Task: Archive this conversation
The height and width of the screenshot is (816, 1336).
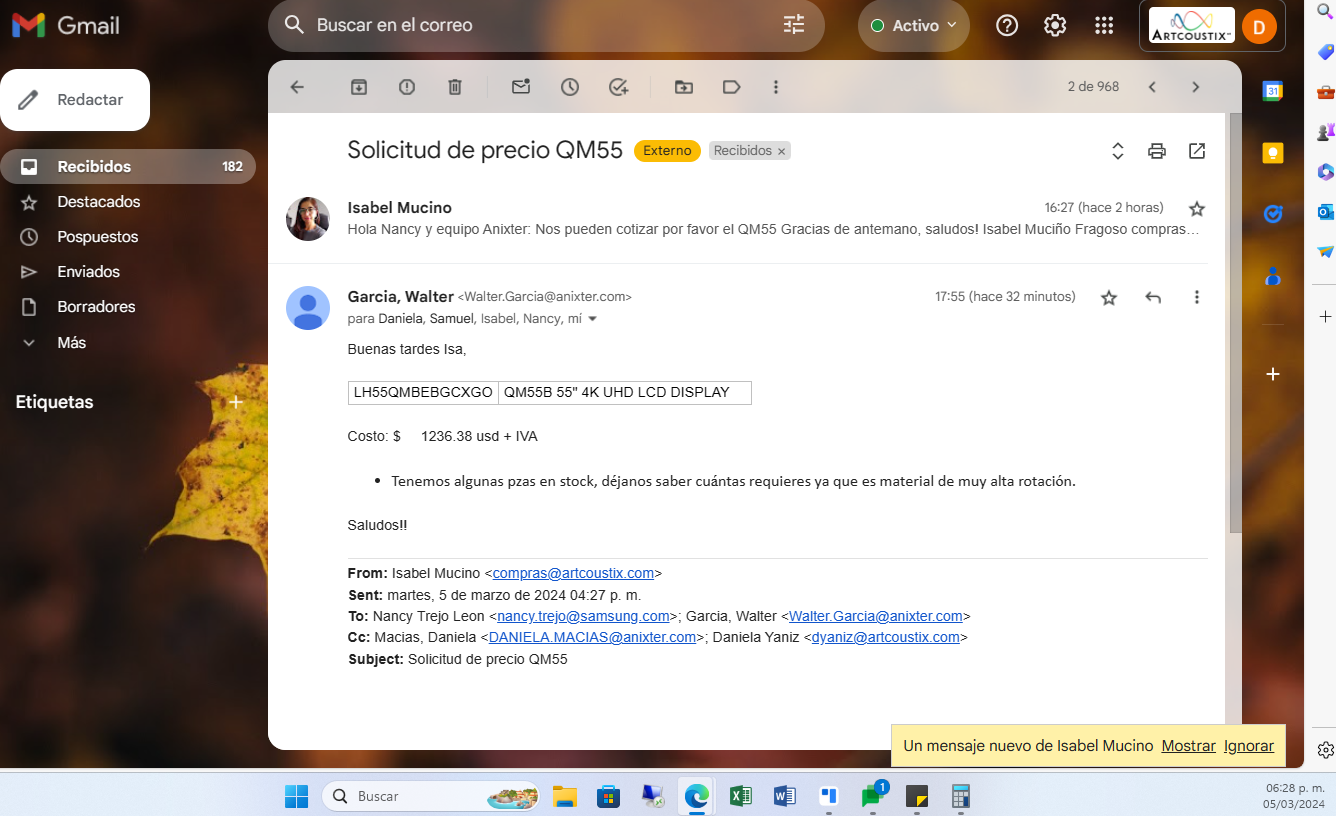Action: 358,87
